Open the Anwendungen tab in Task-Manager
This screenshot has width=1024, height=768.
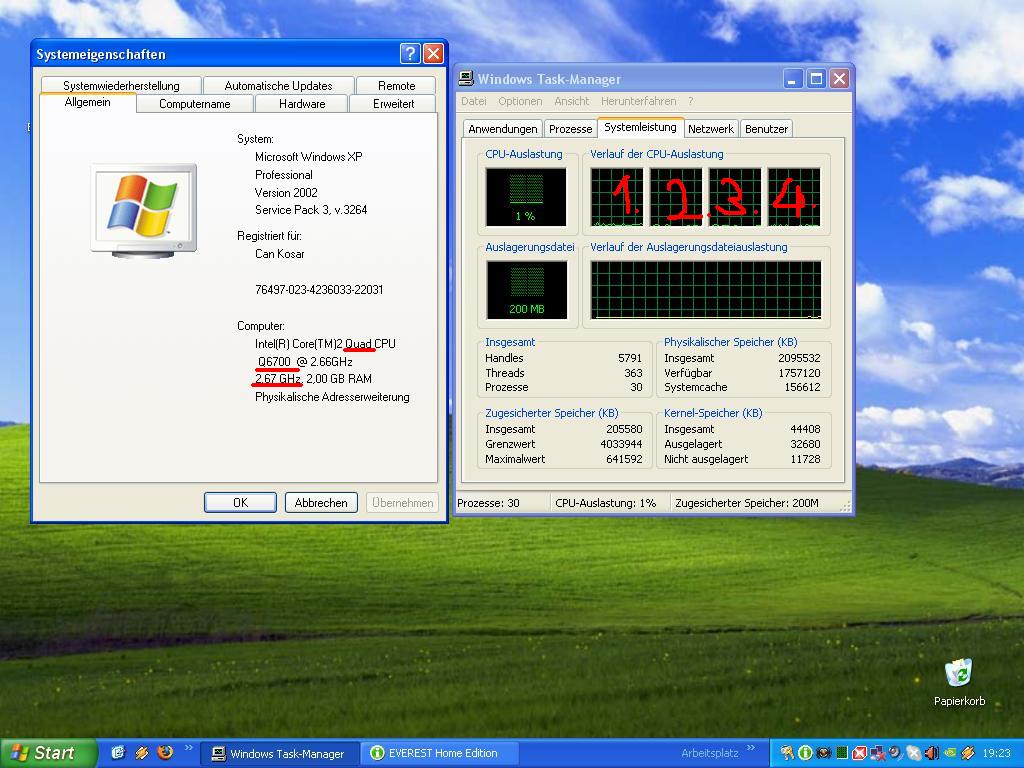pyautogui.click(x=503, y=129)
